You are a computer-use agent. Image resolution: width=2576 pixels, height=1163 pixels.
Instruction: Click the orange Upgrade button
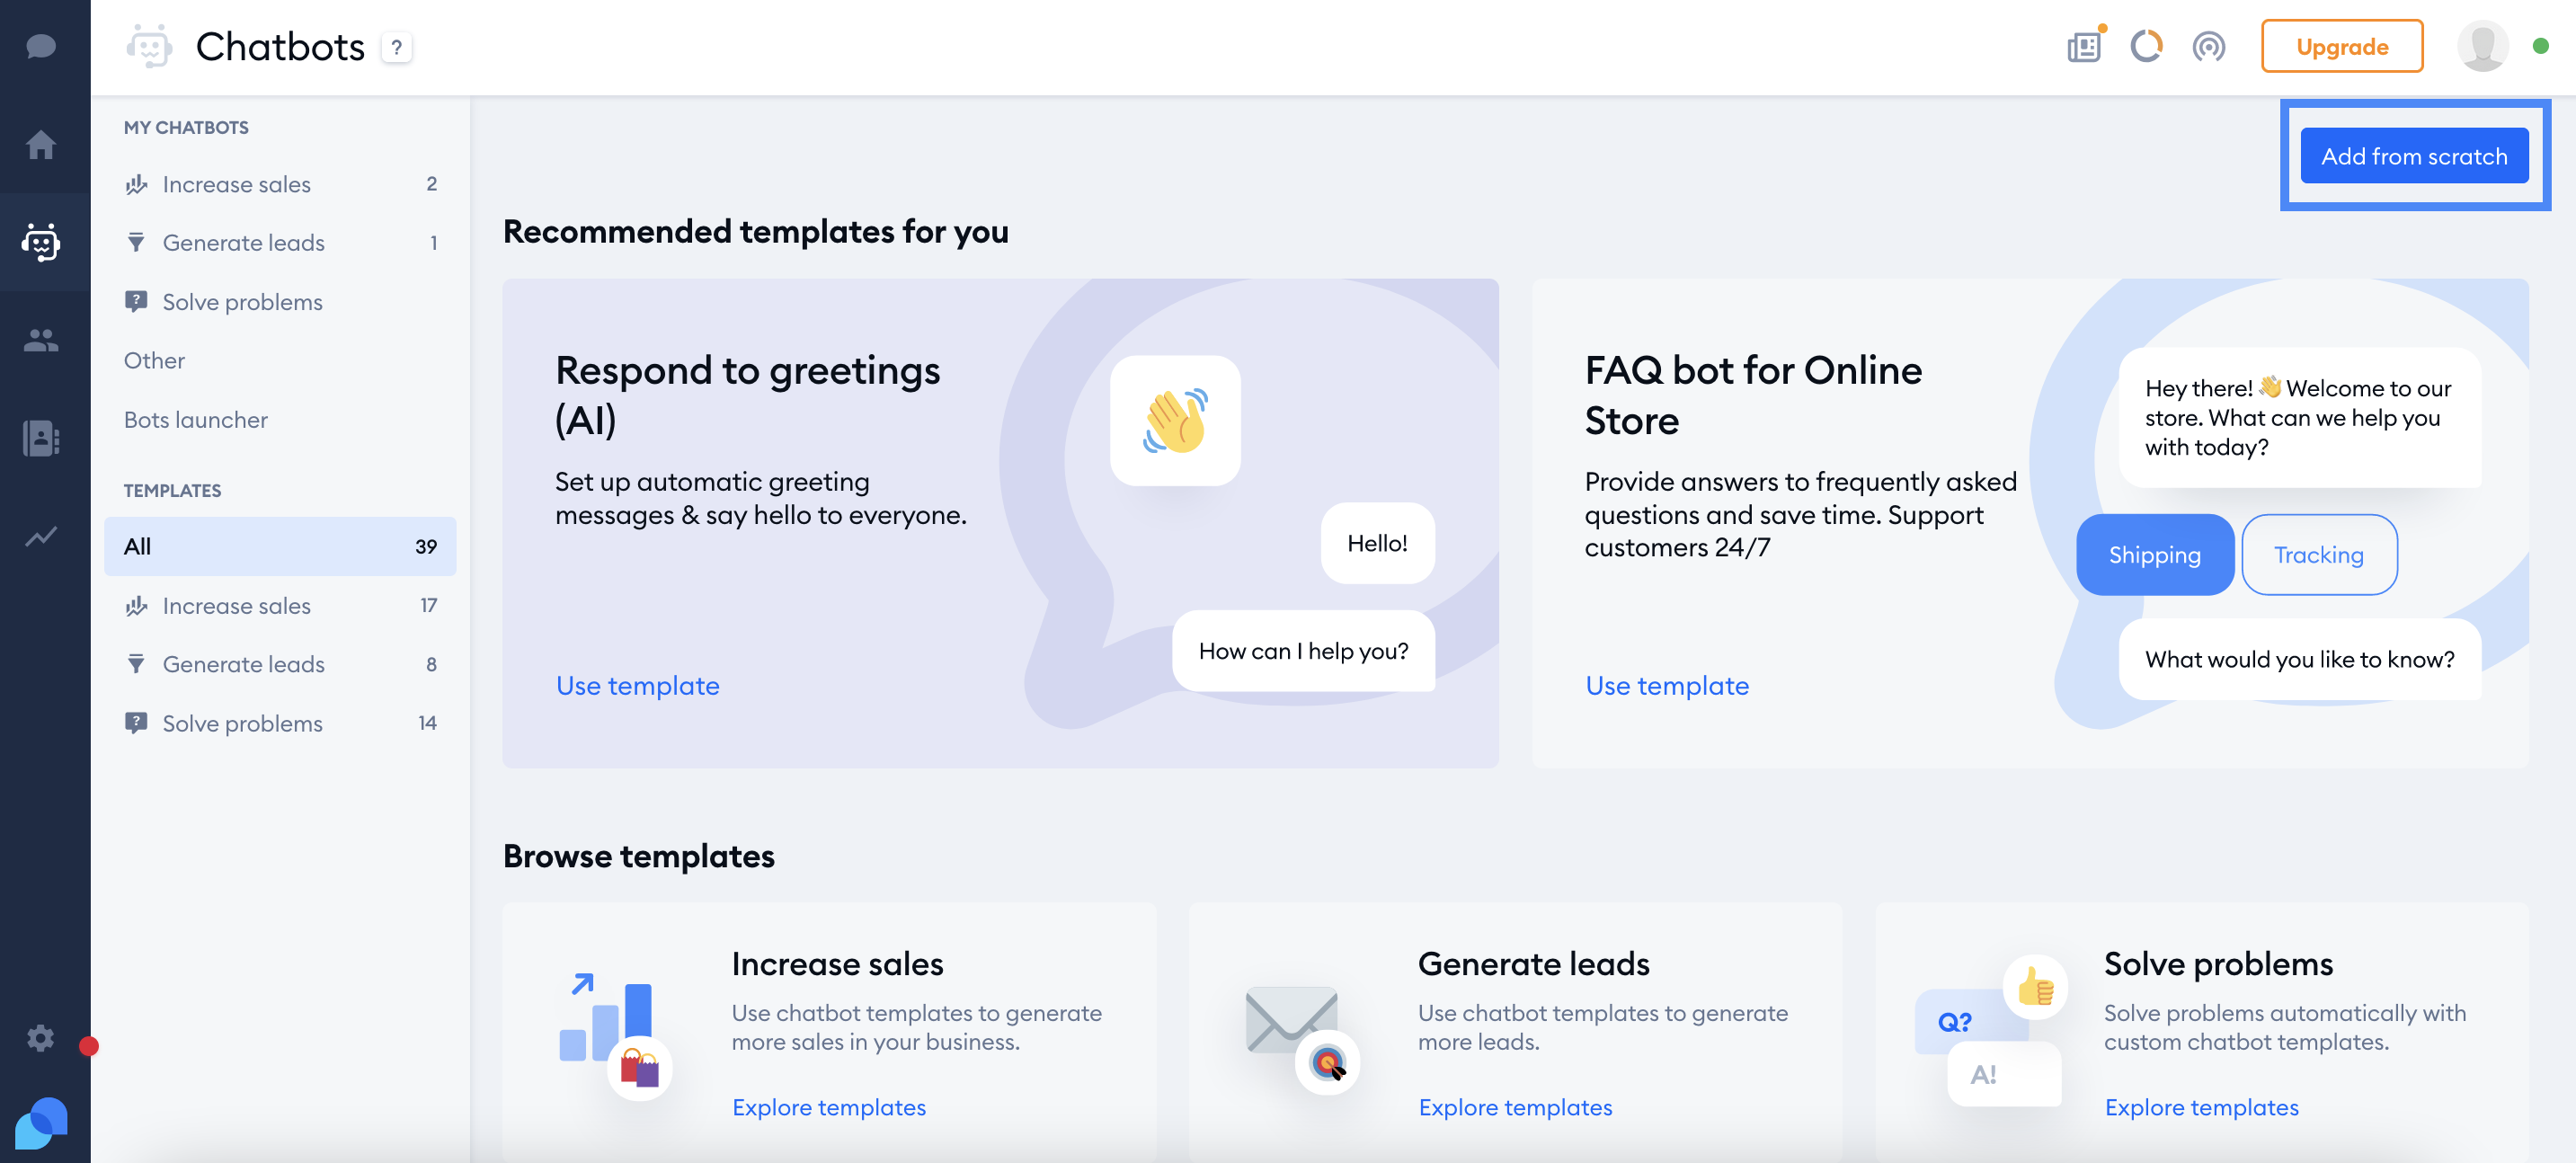click(x=2342, y=46)
